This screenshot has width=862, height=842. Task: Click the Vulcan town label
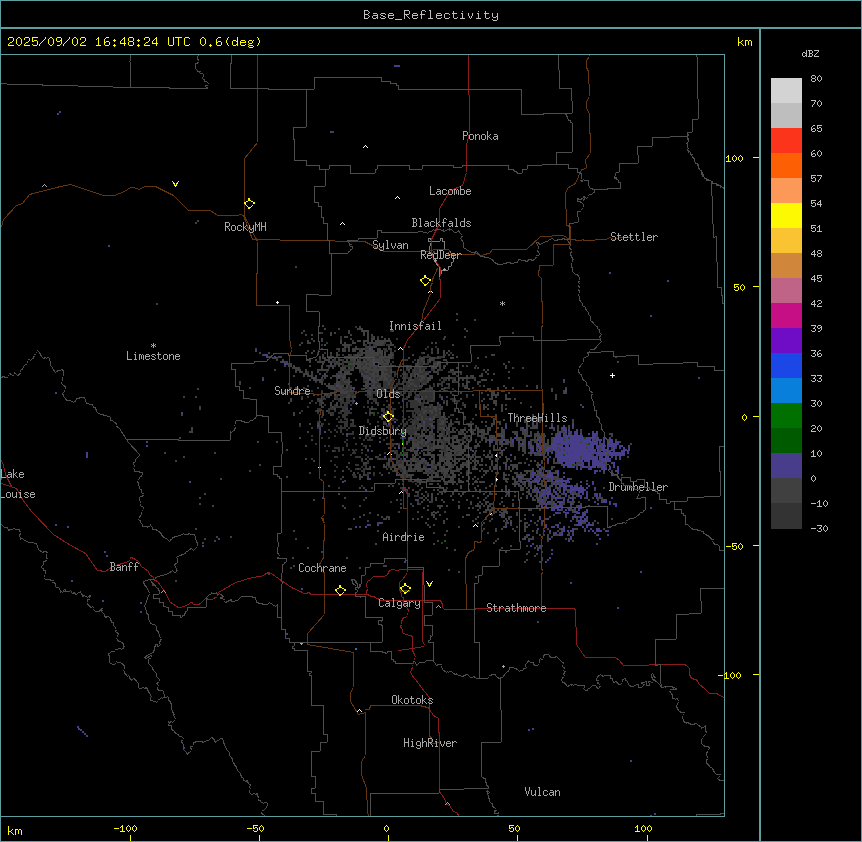(543, 792)
